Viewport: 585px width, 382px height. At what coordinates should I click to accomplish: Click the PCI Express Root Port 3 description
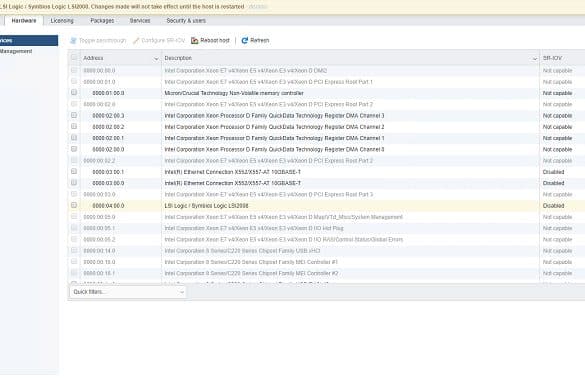(269, 194)
